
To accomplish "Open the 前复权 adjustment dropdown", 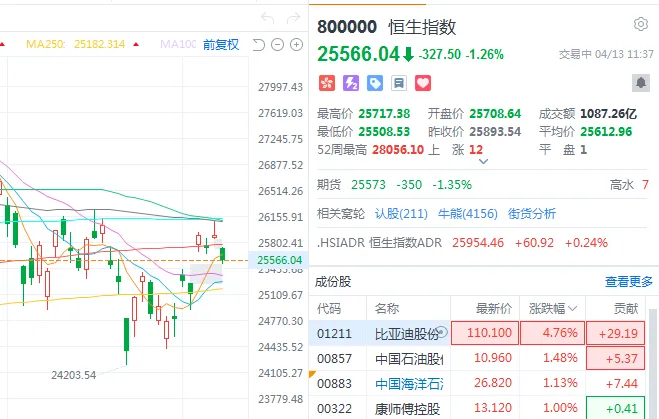I will click(221, 44).
